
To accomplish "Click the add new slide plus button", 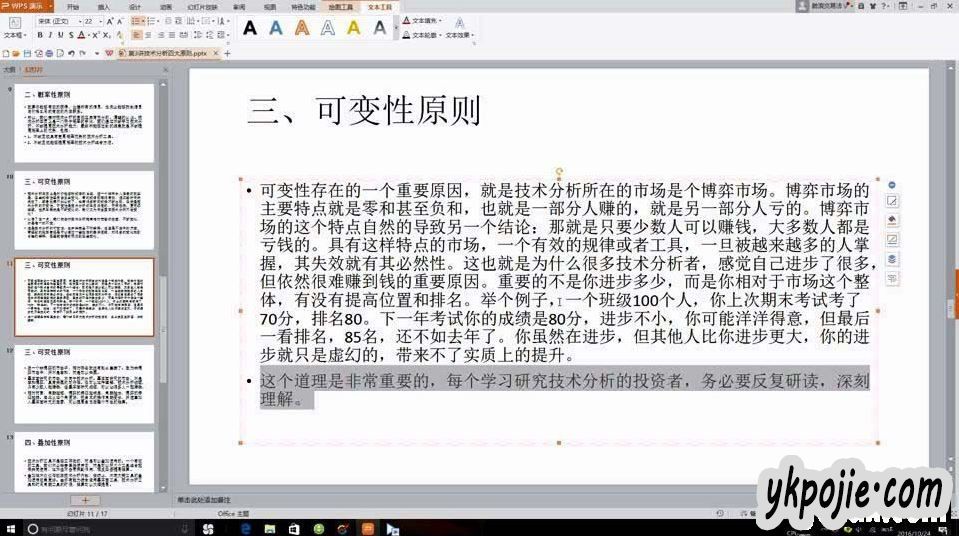I will point(85,499).
